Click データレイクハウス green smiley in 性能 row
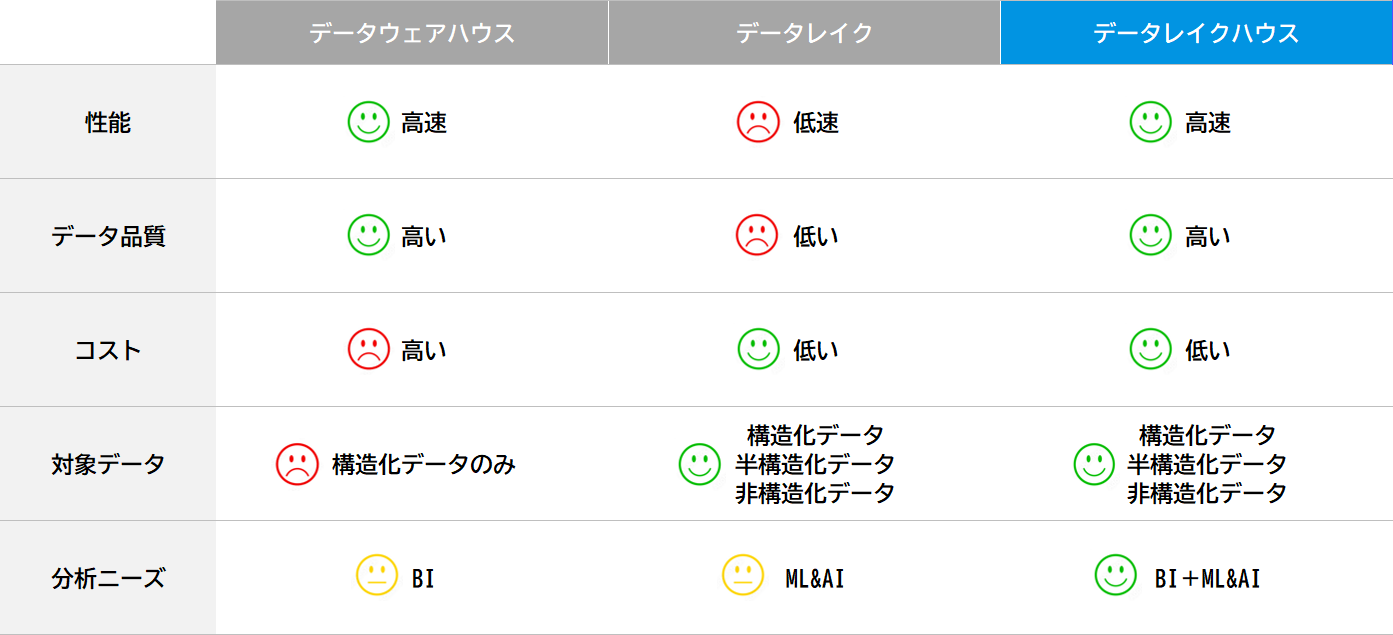 [1150, 122]
